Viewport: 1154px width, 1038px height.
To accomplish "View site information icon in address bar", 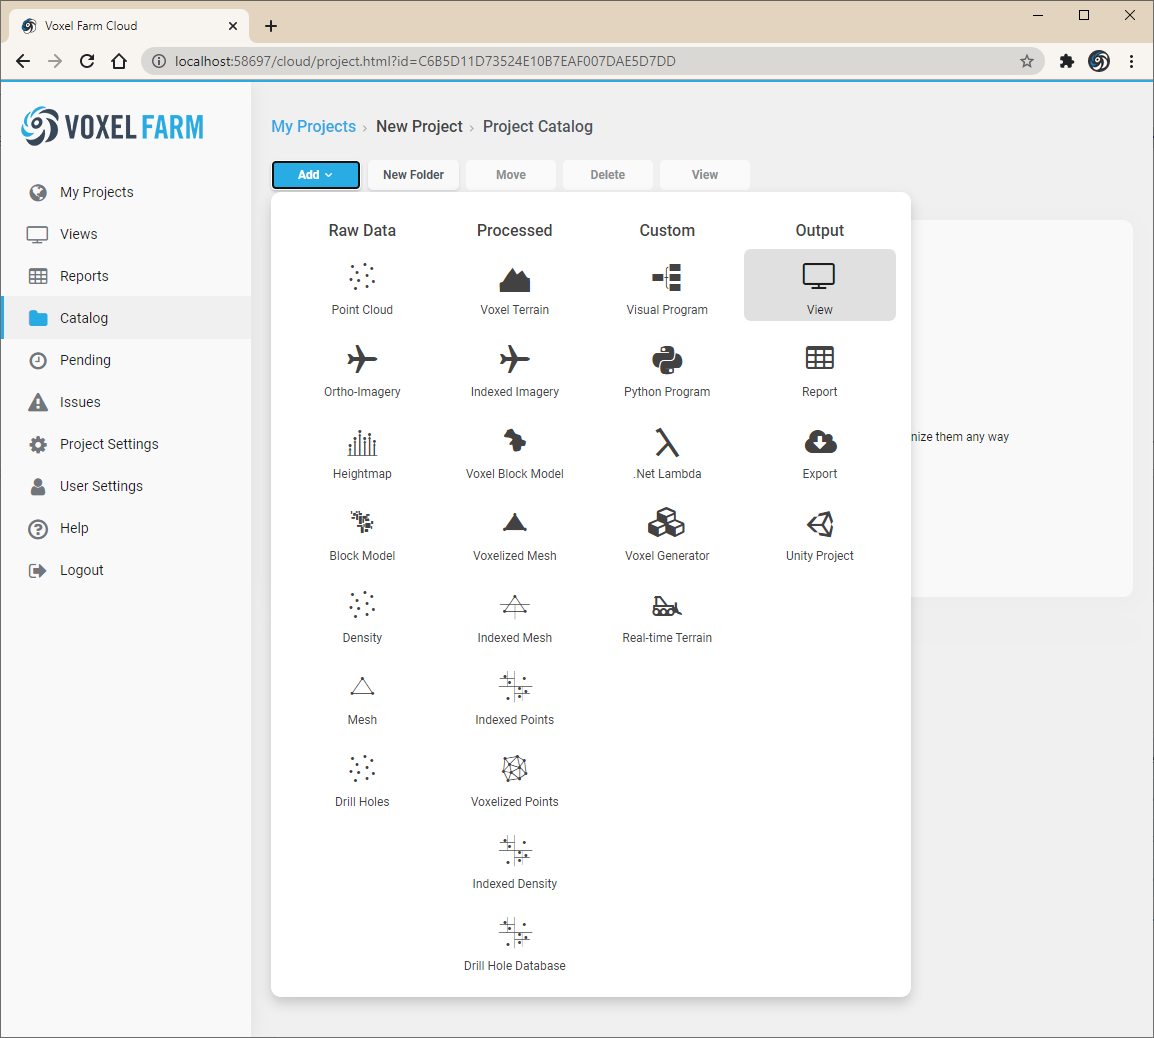I will (x=159, y=61).
